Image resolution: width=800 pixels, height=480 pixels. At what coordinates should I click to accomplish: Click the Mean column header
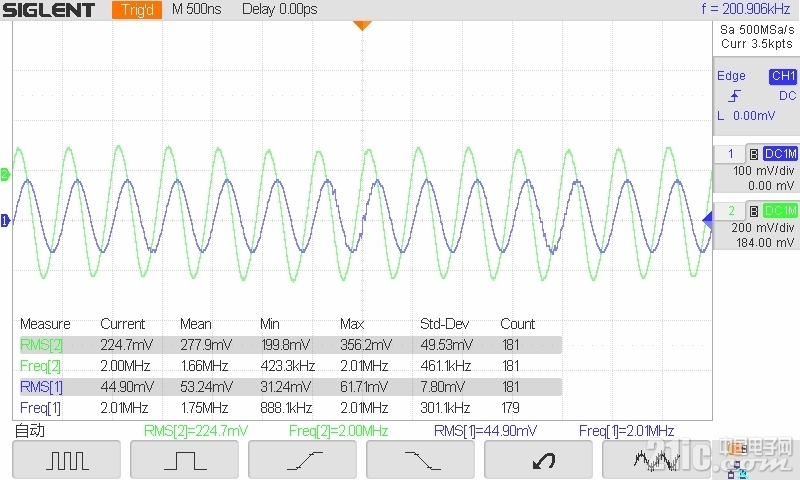click(195, 324)
